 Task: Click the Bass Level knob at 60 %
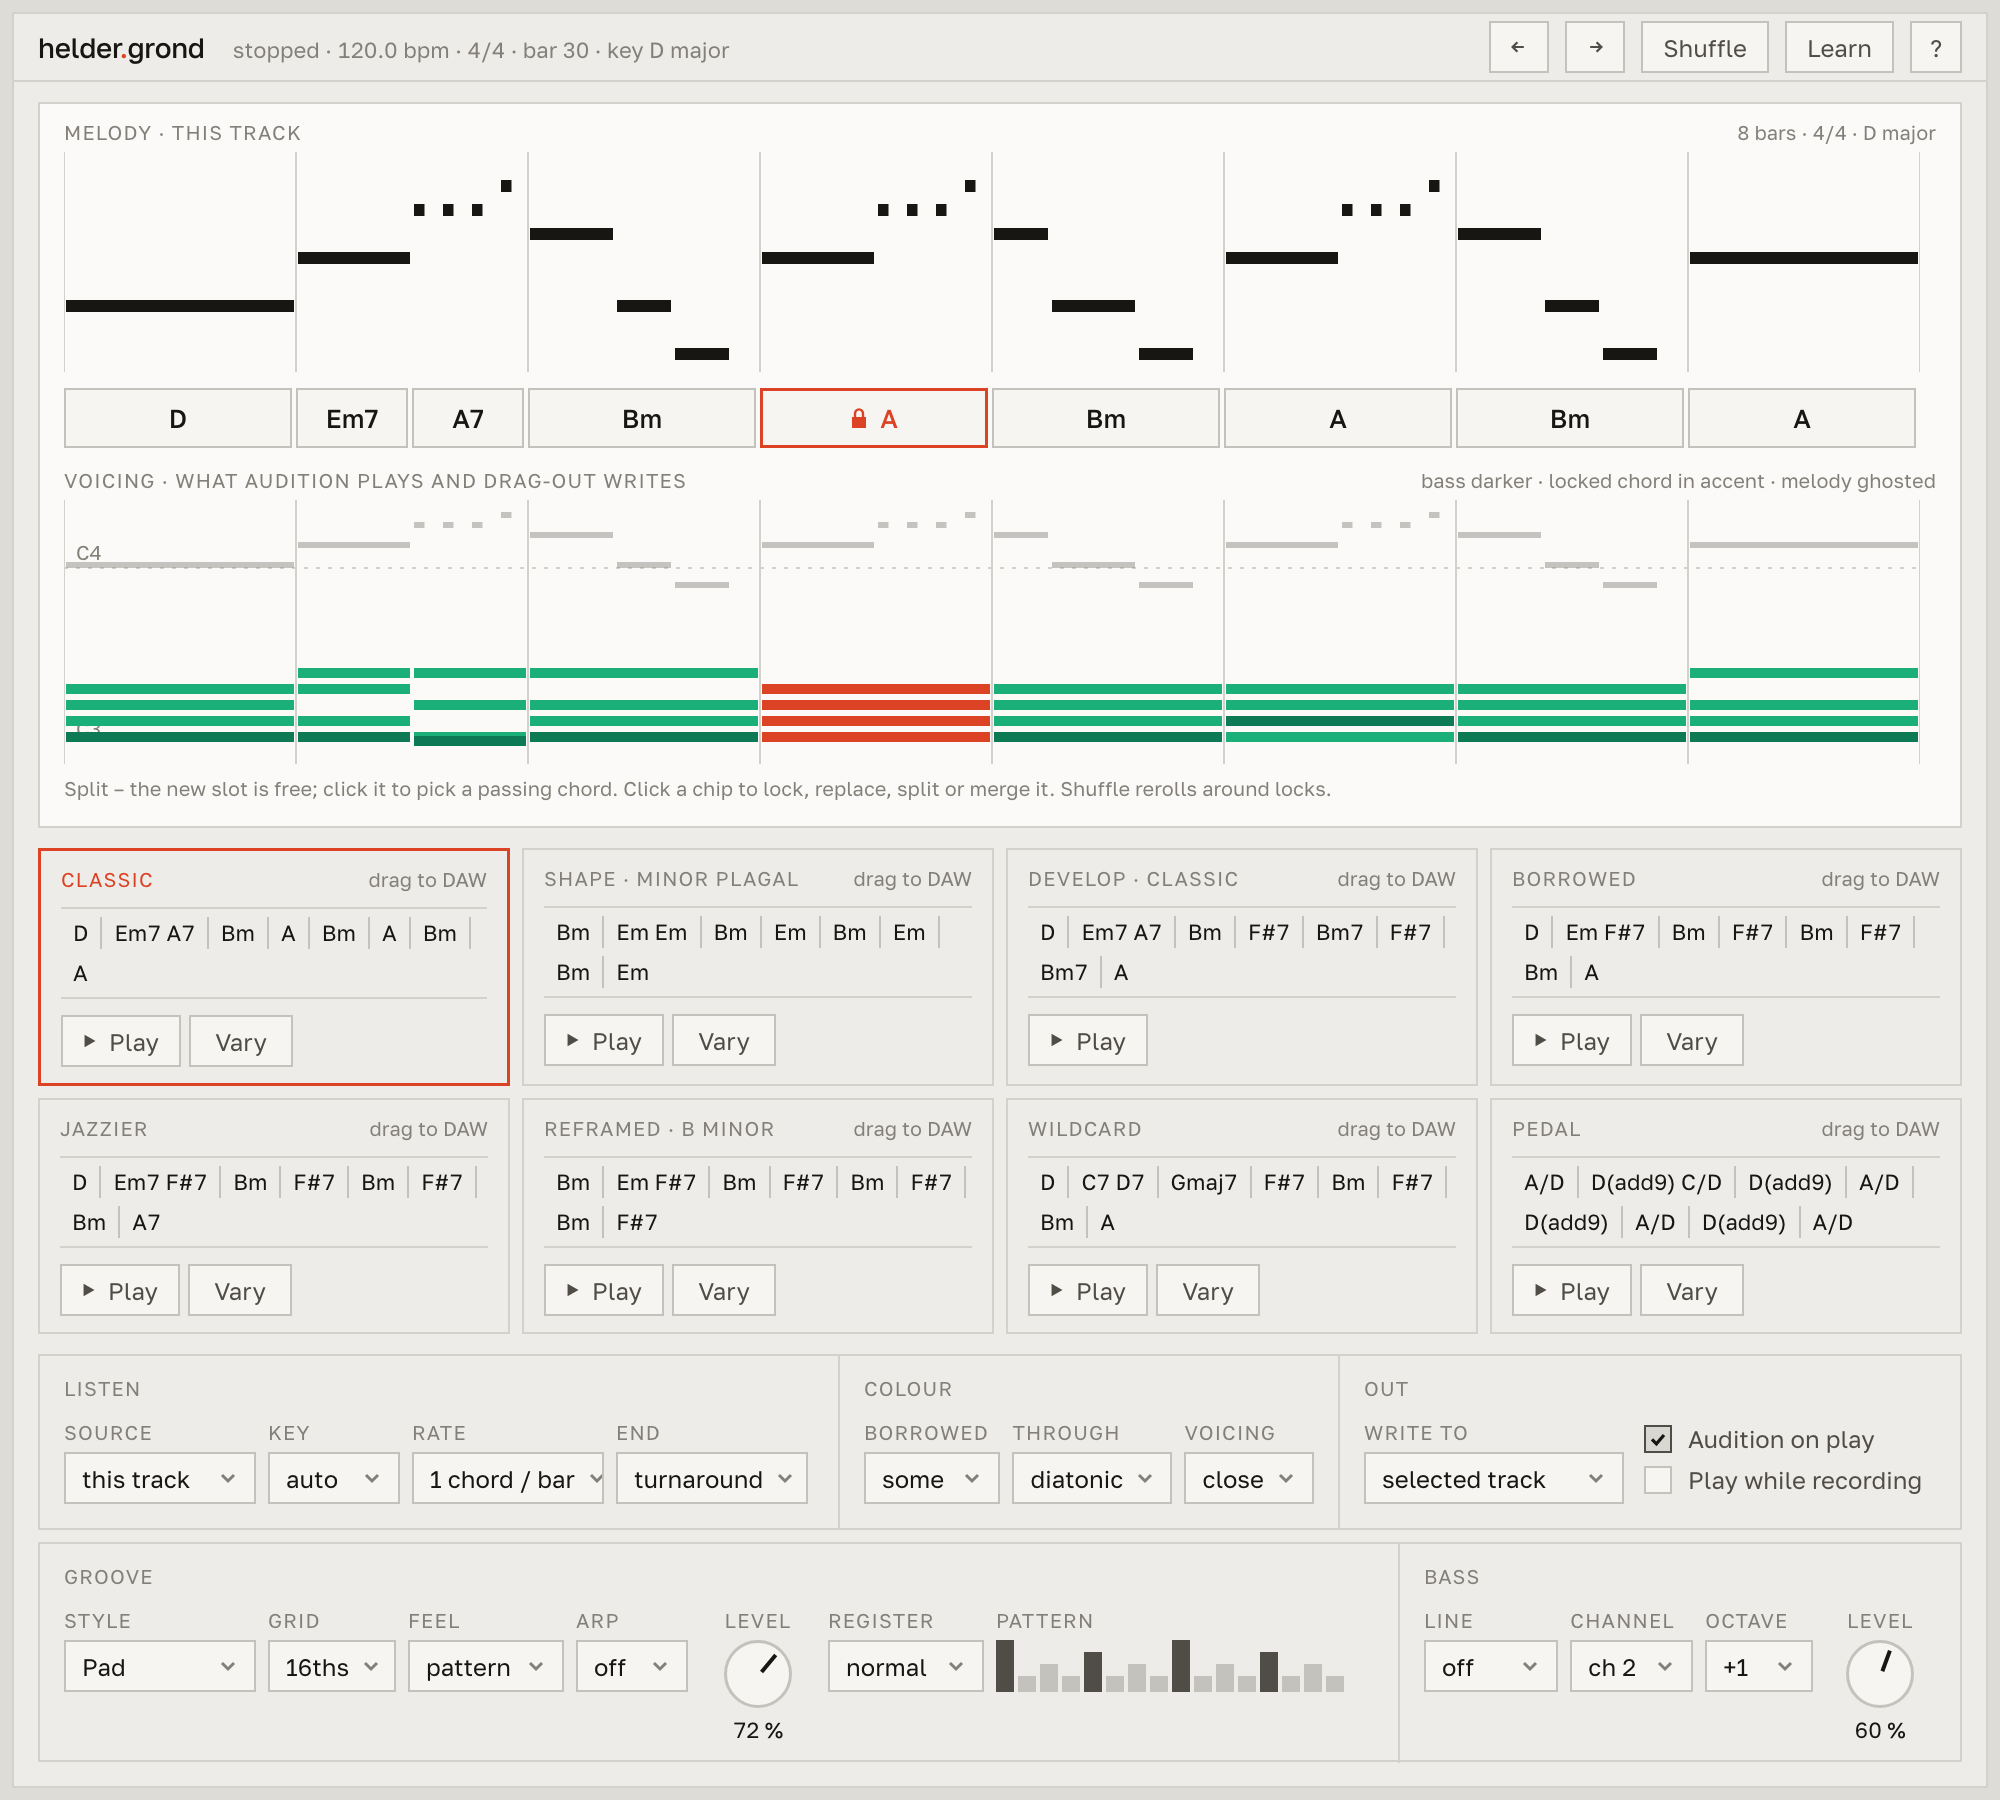pyautogui.click(x=1880, y=1674)
